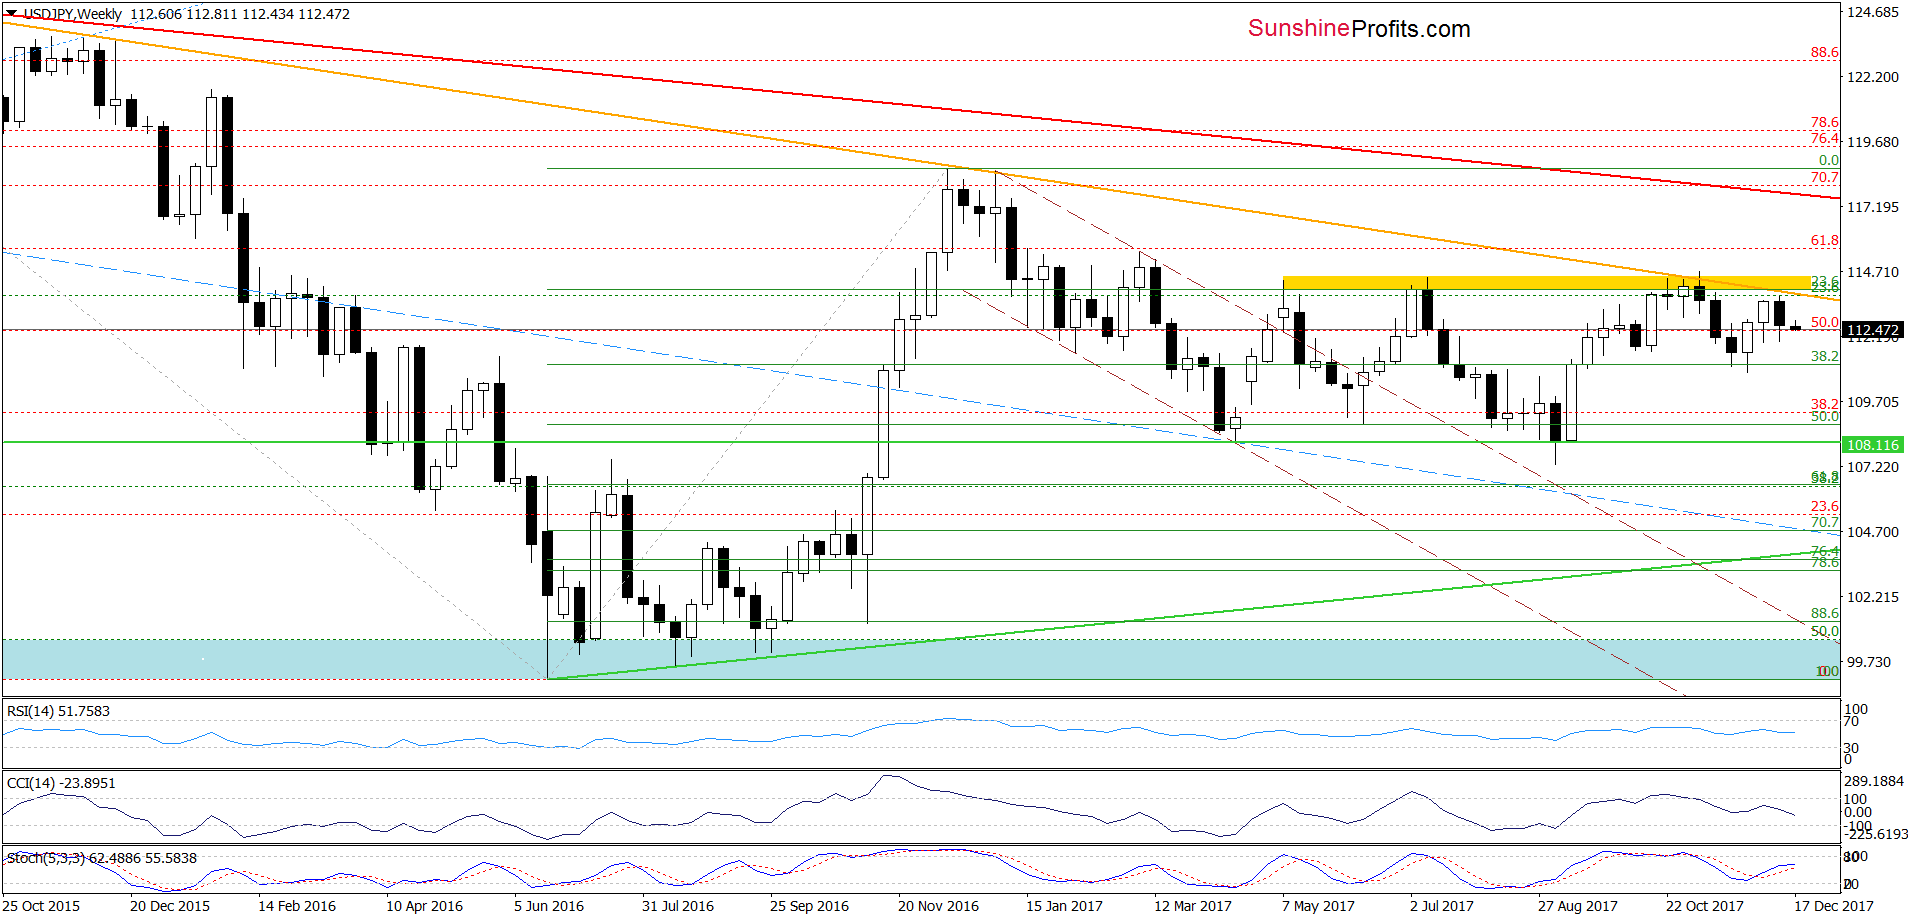
Task: Click the current price label 112.472
Action: [1872, 330]
